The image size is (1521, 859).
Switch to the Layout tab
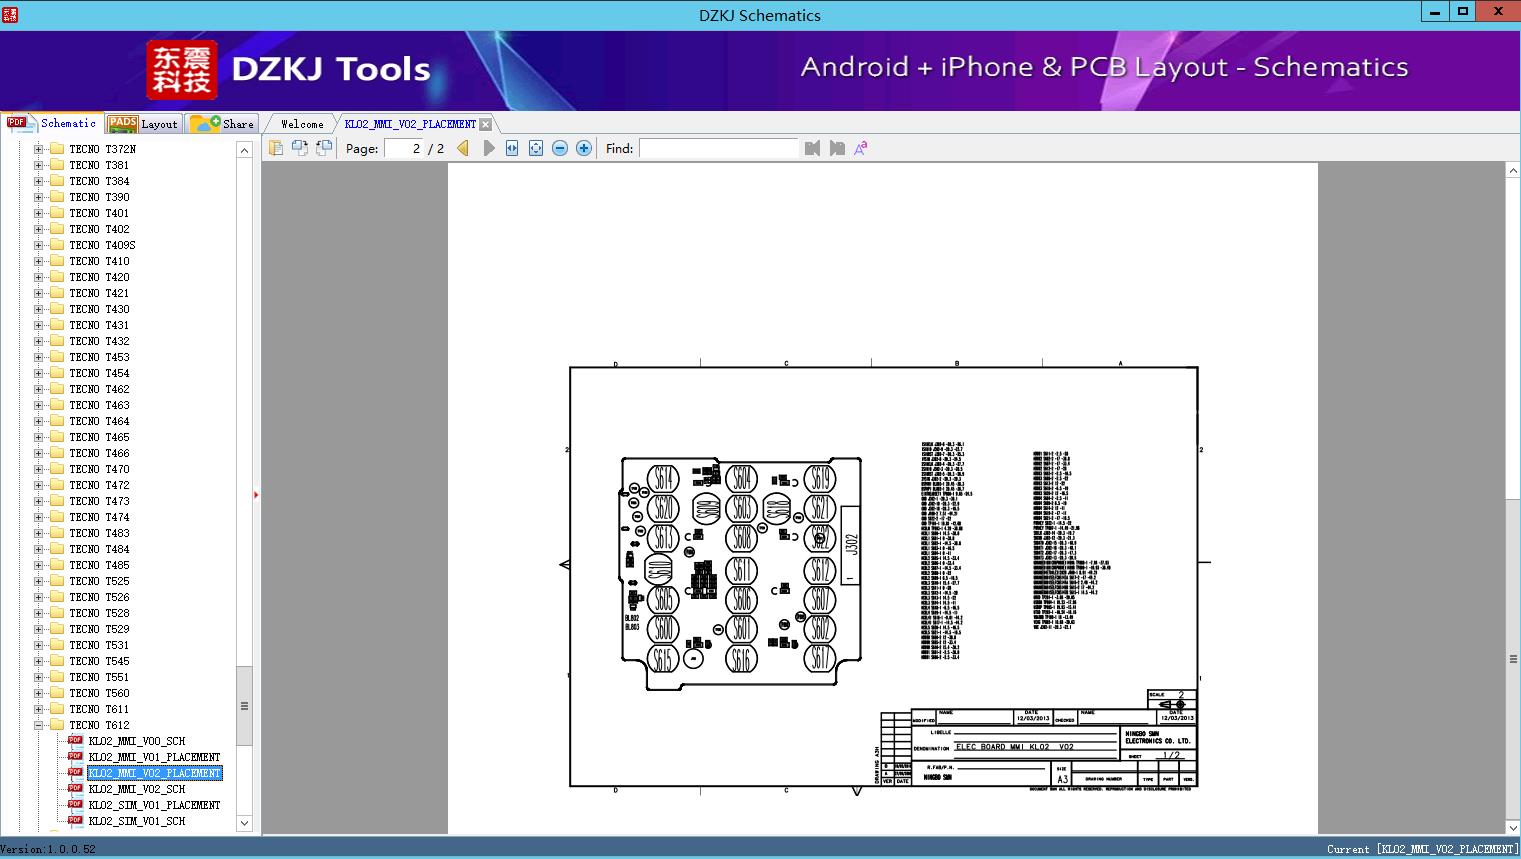pos(143,124)
